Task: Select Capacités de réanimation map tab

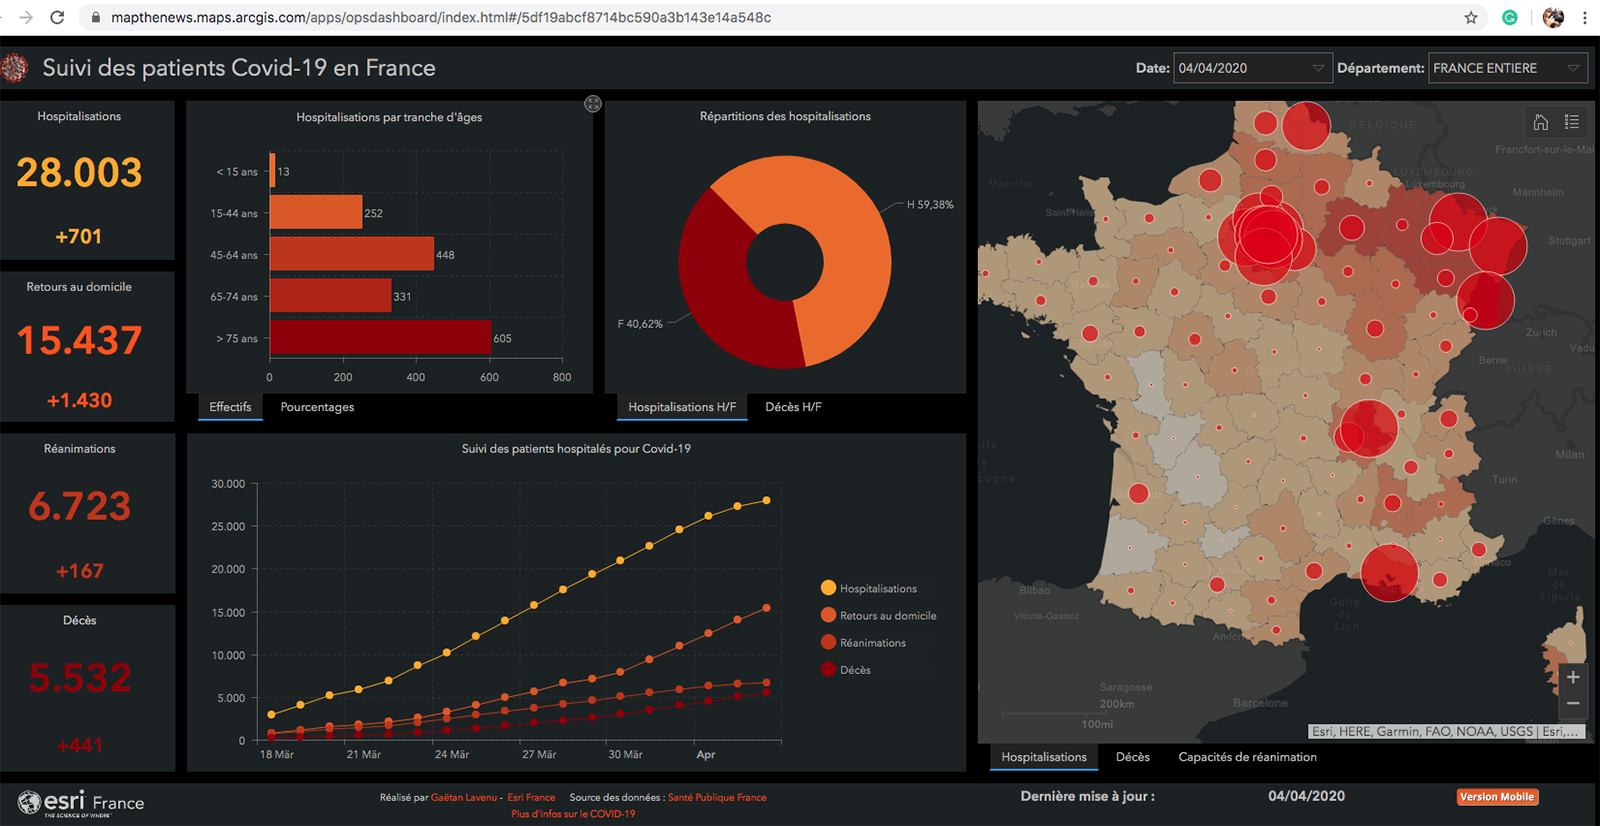Action: click(x=1247, y=757)
